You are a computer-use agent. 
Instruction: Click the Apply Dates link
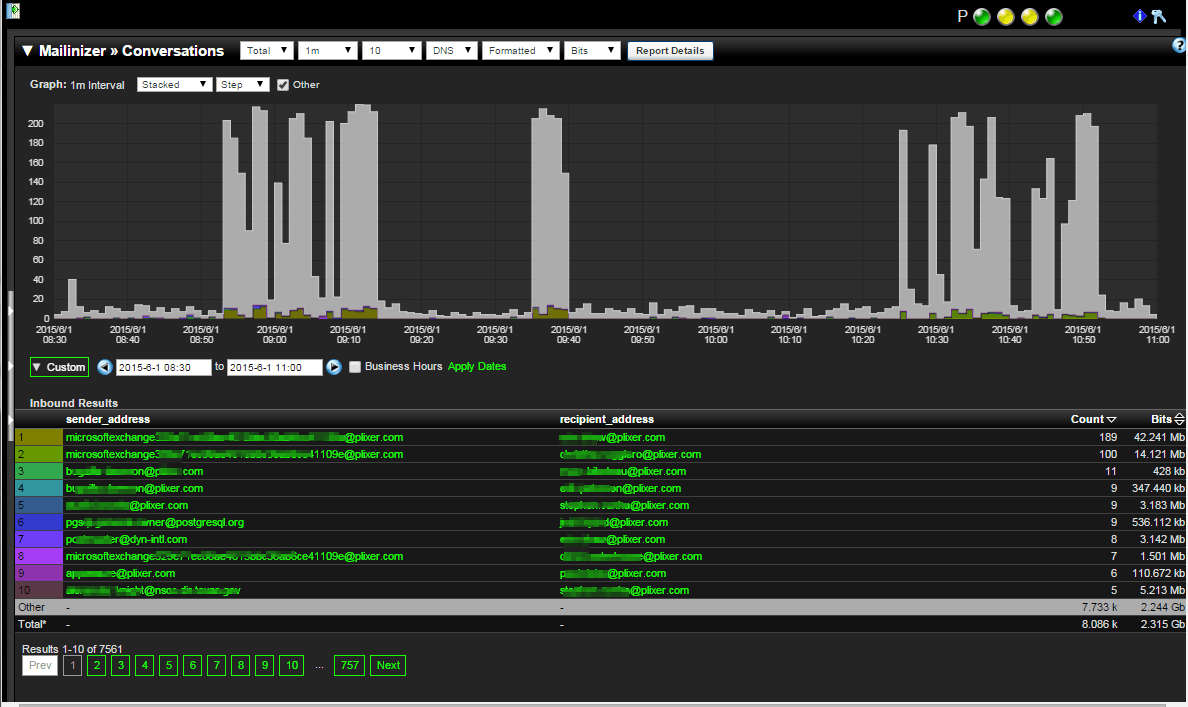pos(477,366)
